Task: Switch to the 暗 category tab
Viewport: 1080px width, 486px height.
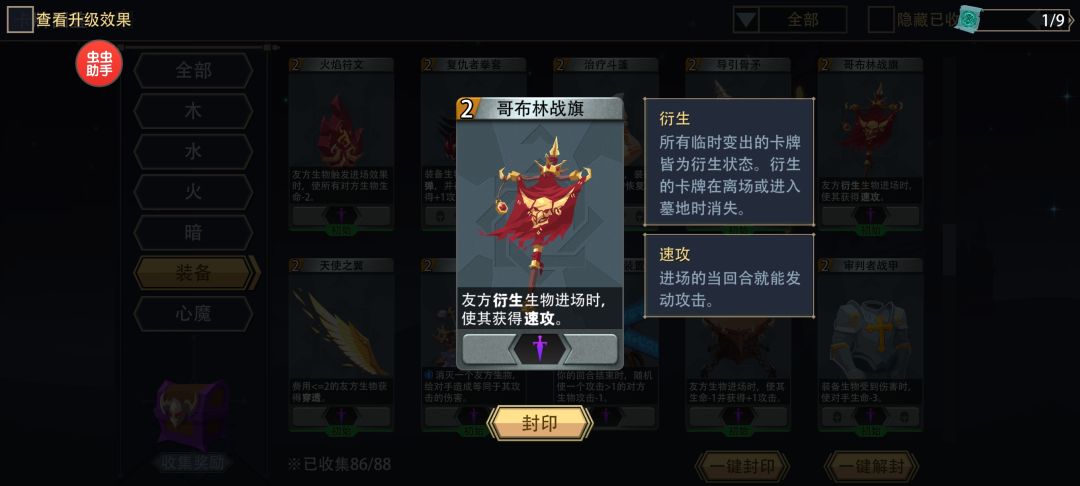Action: [194, 233]
